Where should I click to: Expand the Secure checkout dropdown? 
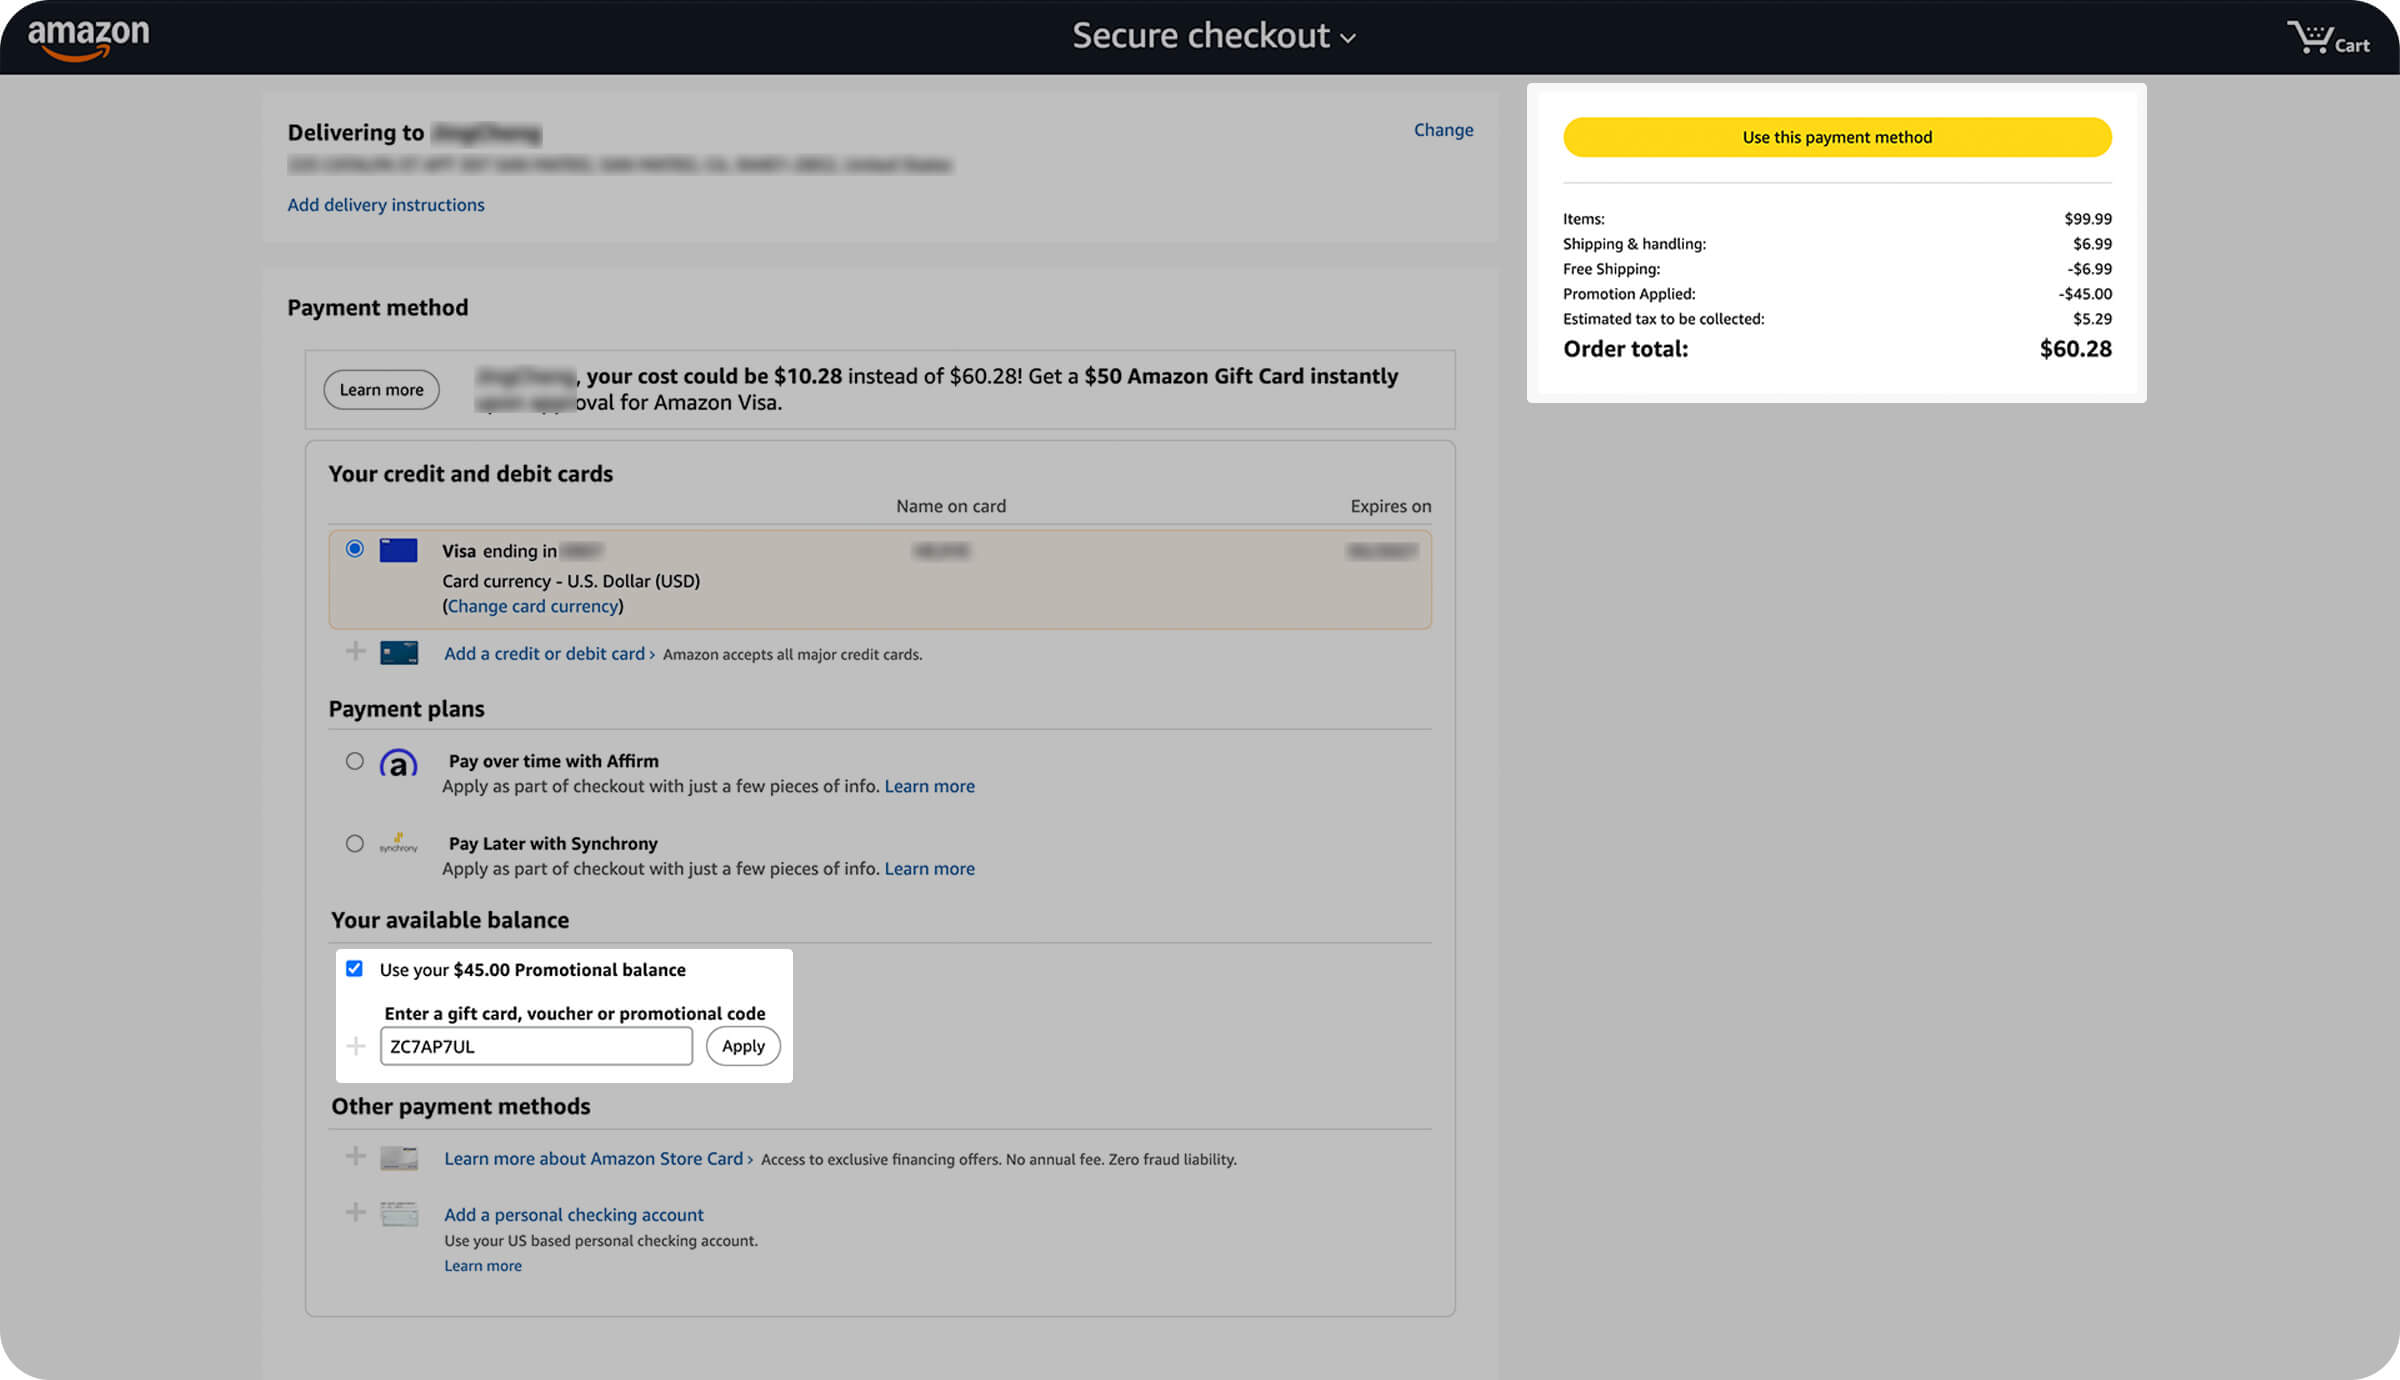pos(1214,36)
